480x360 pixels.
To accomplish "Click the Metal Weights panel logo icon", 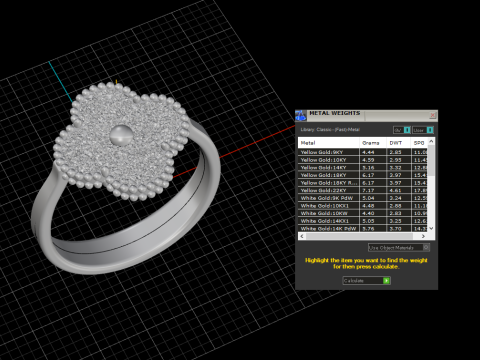I will (x=300, y=116).
